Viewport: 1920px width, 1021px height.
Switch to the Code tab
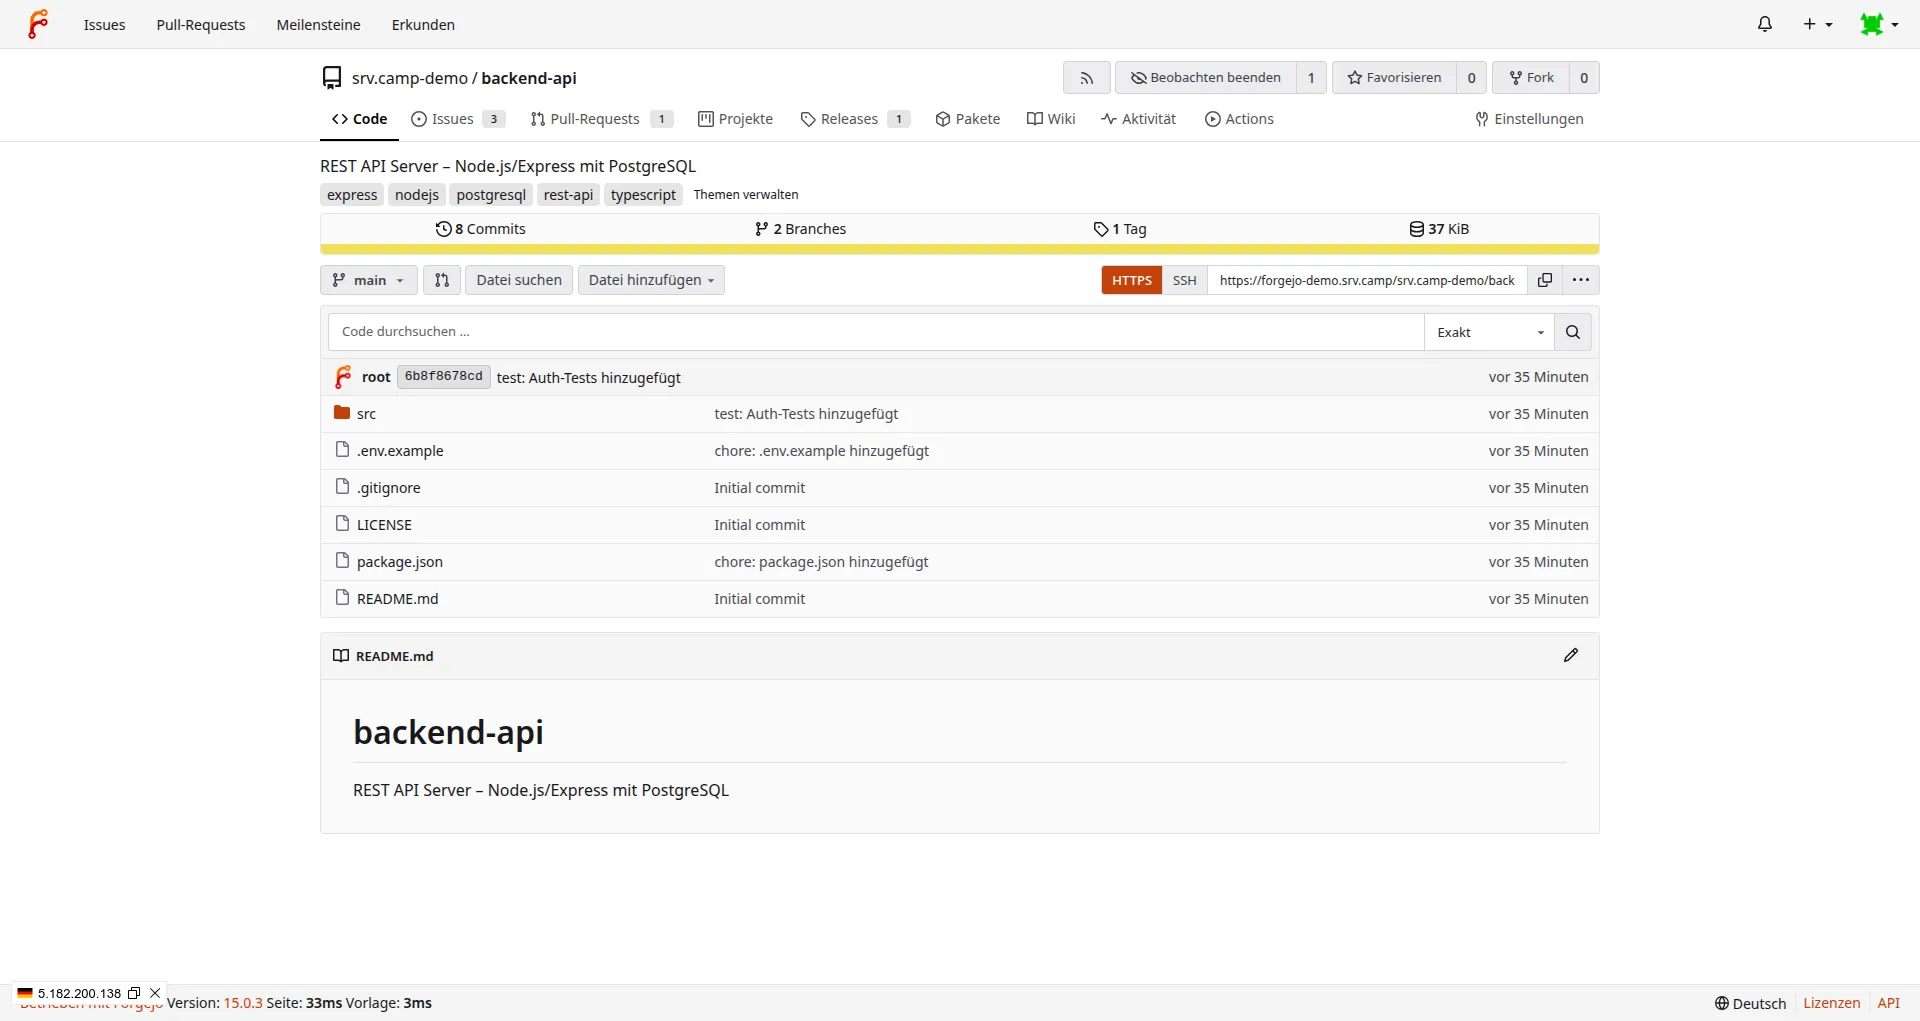[360, 119]
